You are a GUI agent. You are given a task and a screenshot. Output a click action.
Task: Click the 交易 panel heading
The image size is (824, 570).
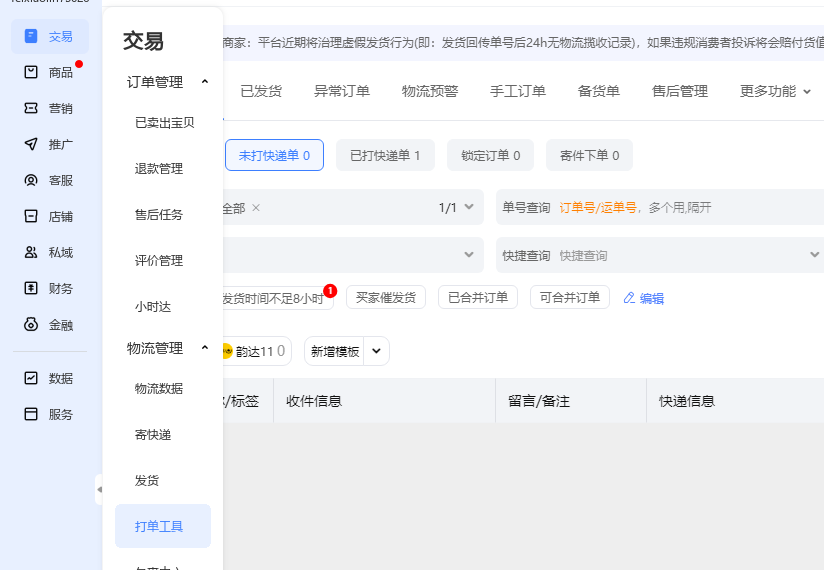[x=143, y=41]
